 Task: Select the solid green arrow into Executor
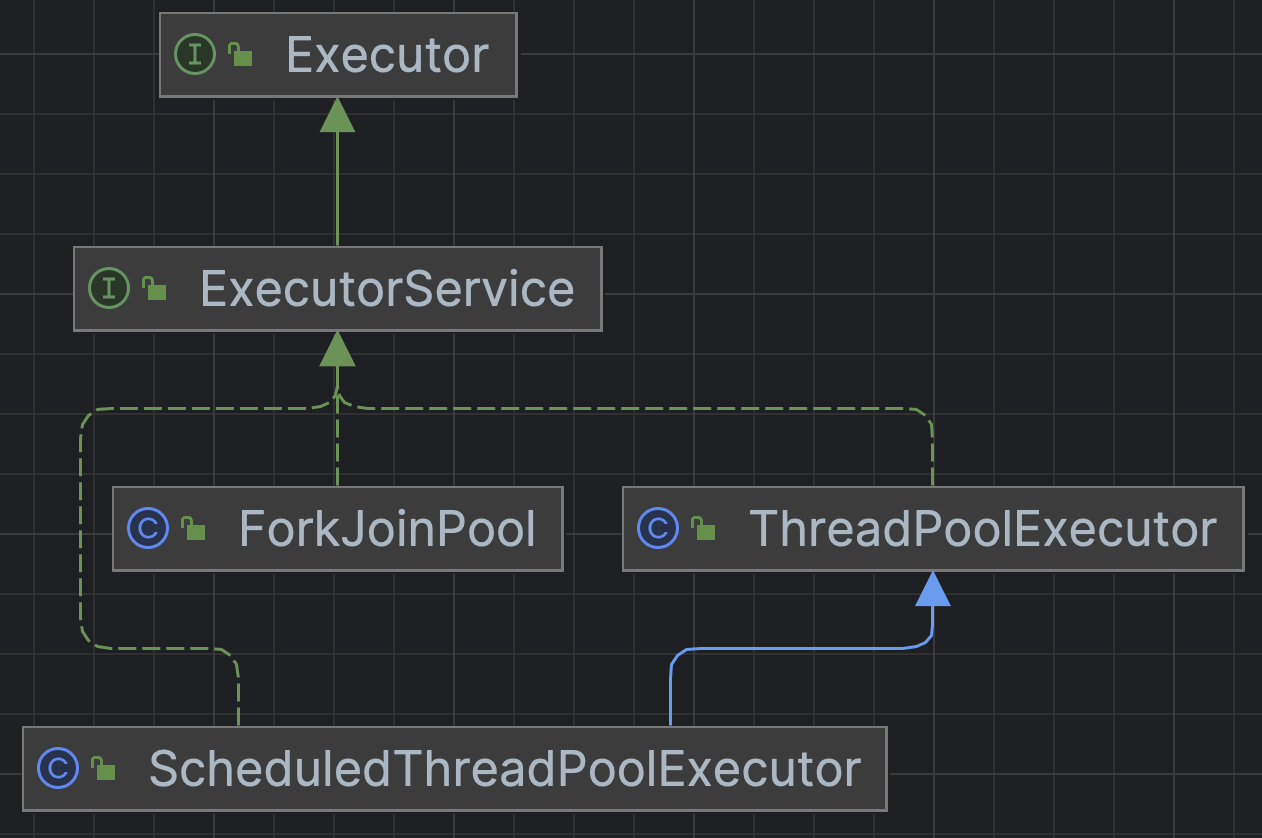click(337, 172)
